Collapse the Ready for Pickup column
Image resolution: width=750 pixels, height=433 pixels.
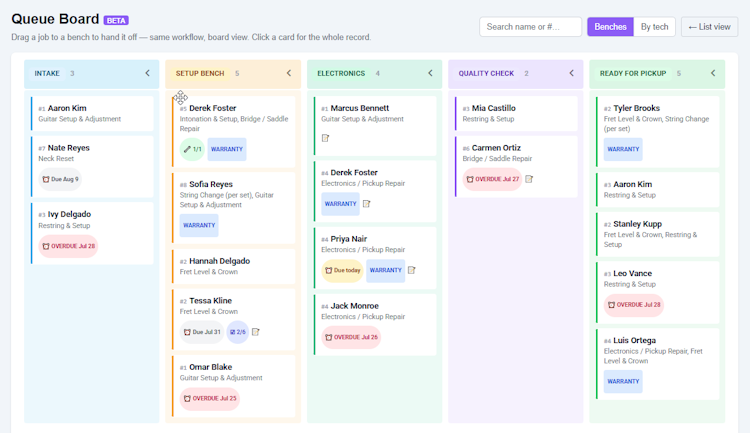(x=713, y=73)
